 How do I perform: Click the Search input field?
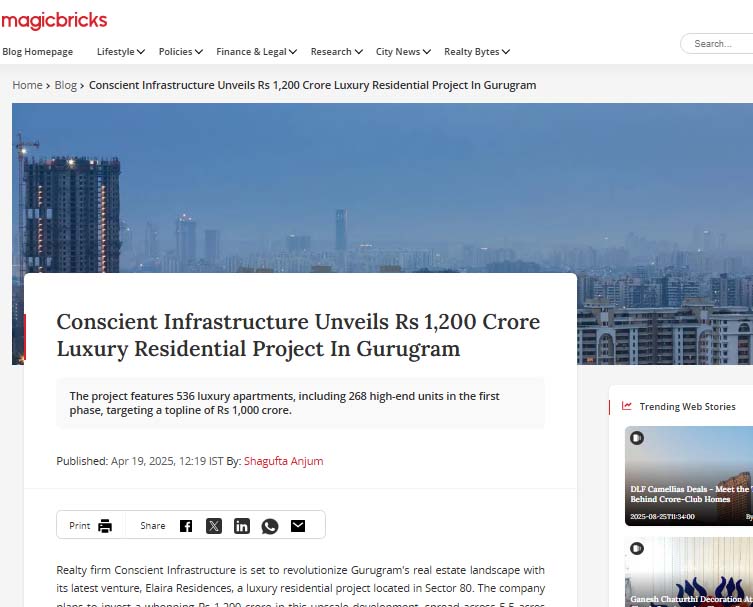pos(720,44)
